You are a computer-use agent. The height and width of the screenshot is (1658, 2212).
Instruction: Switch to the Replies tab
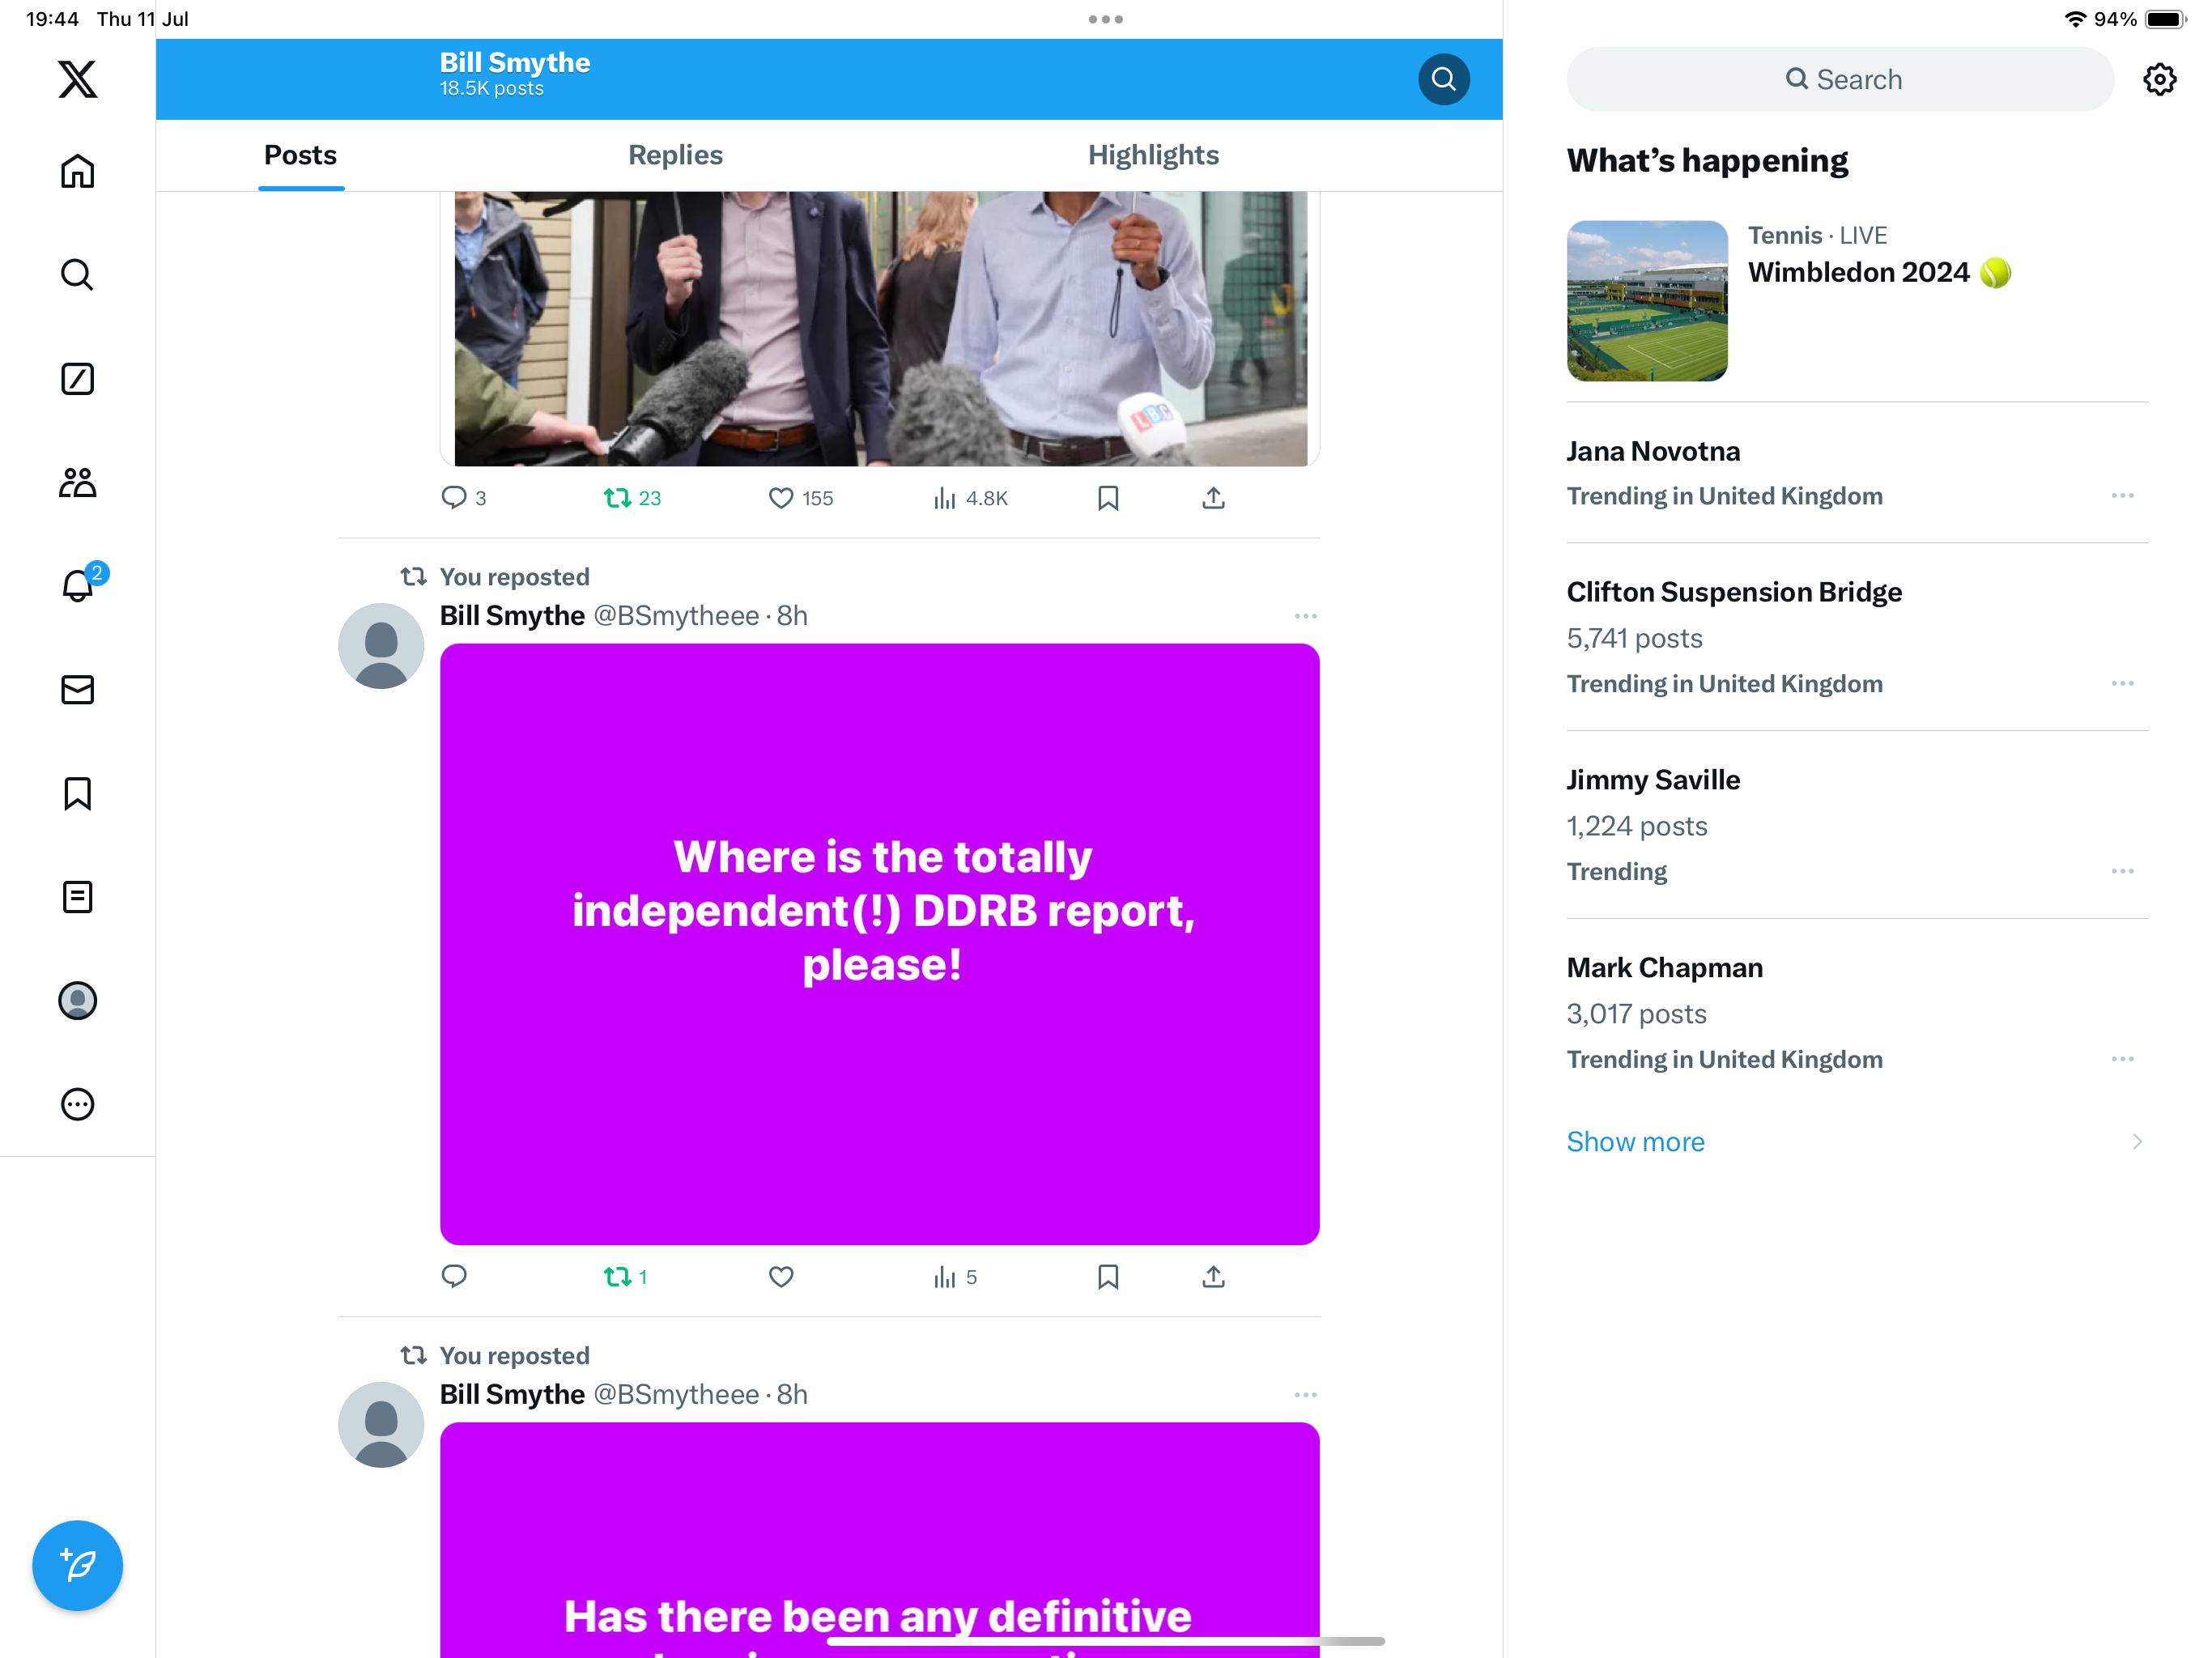(x=675, y=155)
